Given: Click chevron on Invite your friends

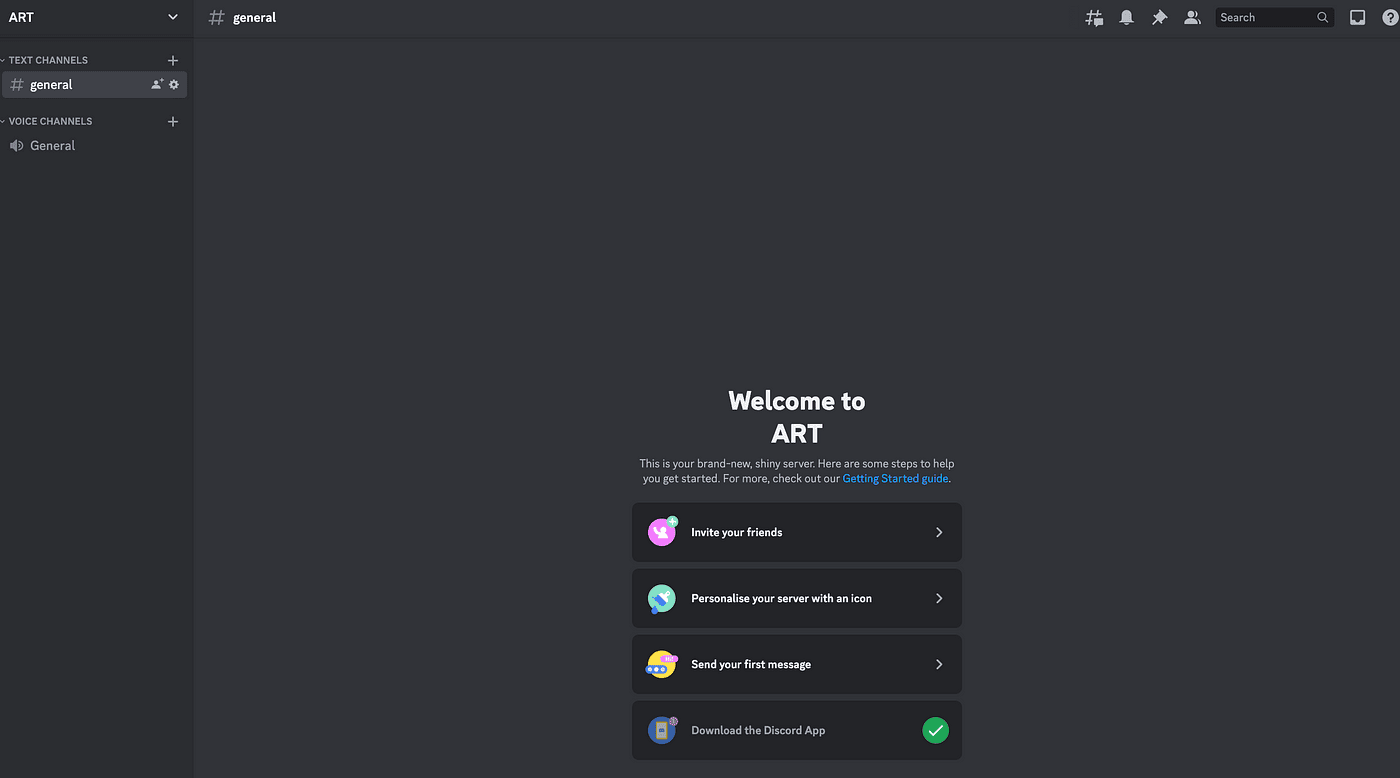Looking at the screenshot, I should 939,532.
